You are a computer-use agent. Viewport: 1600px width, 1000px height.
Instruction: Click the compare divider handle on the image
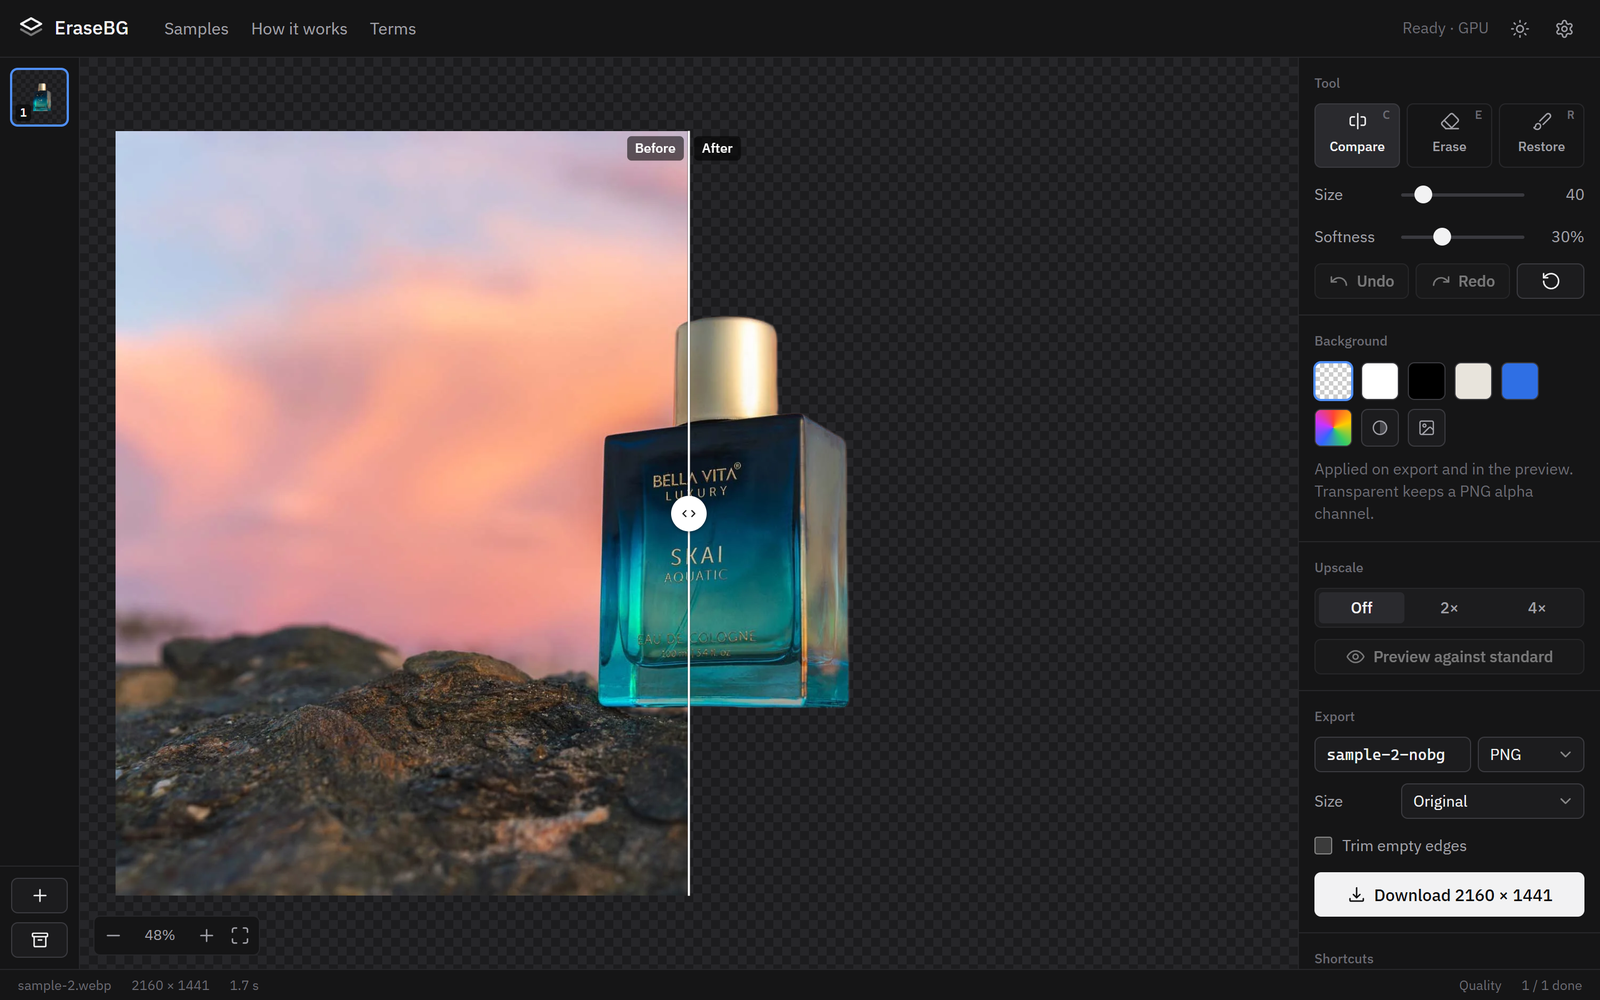pyautogui.click(x=689, y=514)
